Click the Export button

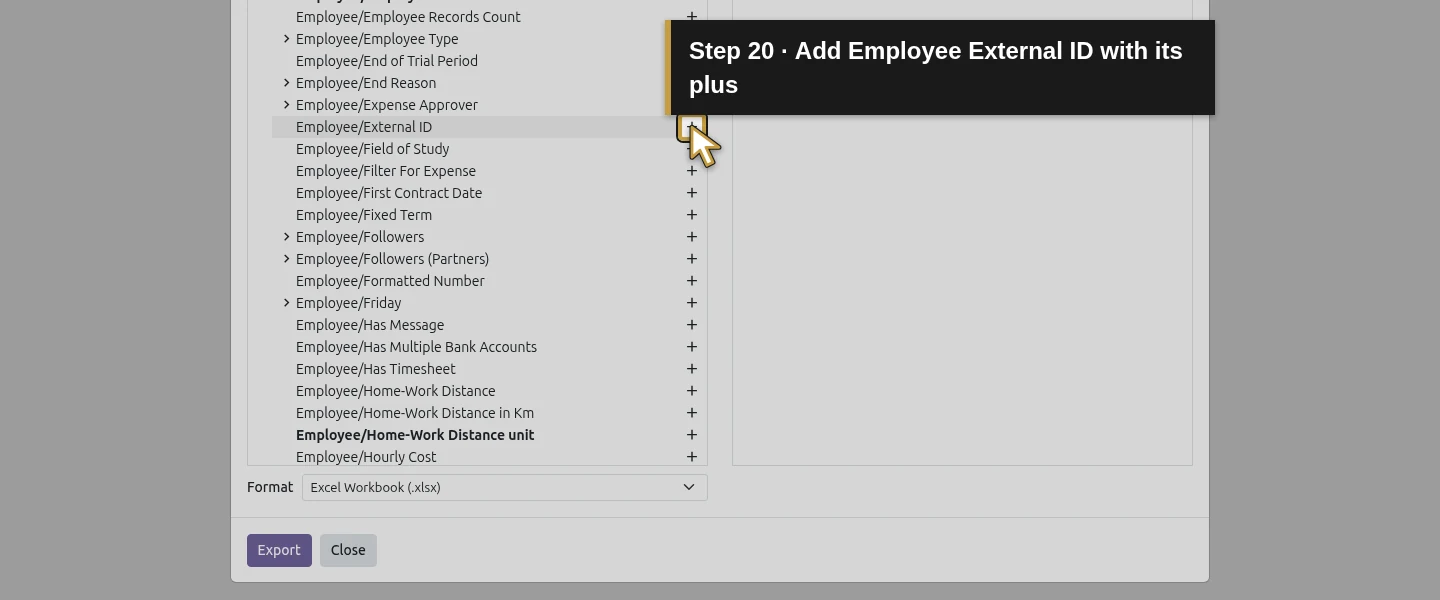tap(279, 550)
